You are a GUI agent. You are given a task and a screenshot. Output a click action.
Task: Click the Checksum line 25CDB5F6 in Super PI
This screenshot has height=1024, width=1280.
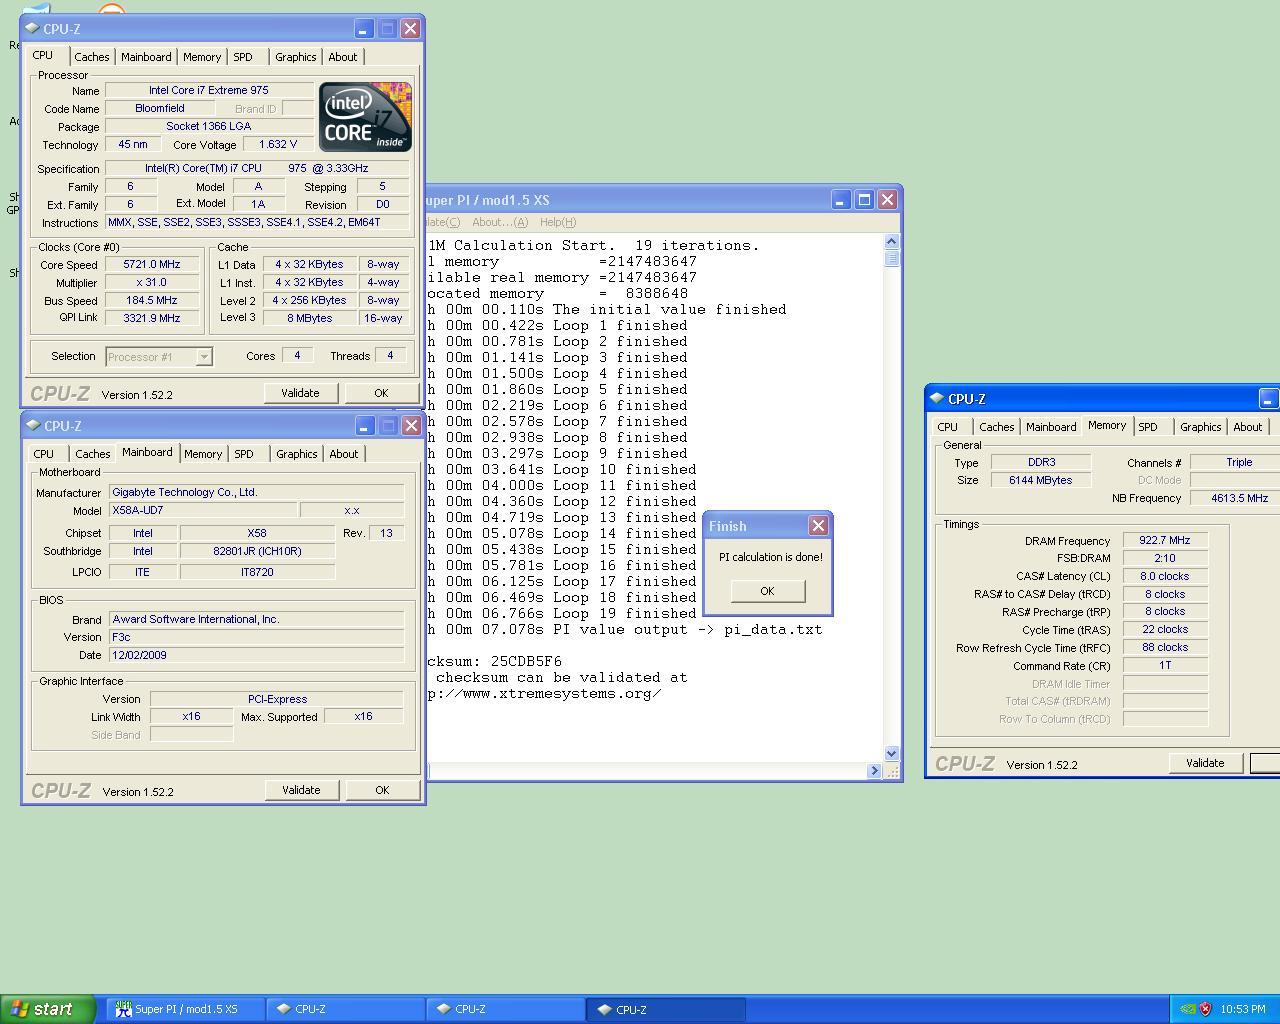494,662
